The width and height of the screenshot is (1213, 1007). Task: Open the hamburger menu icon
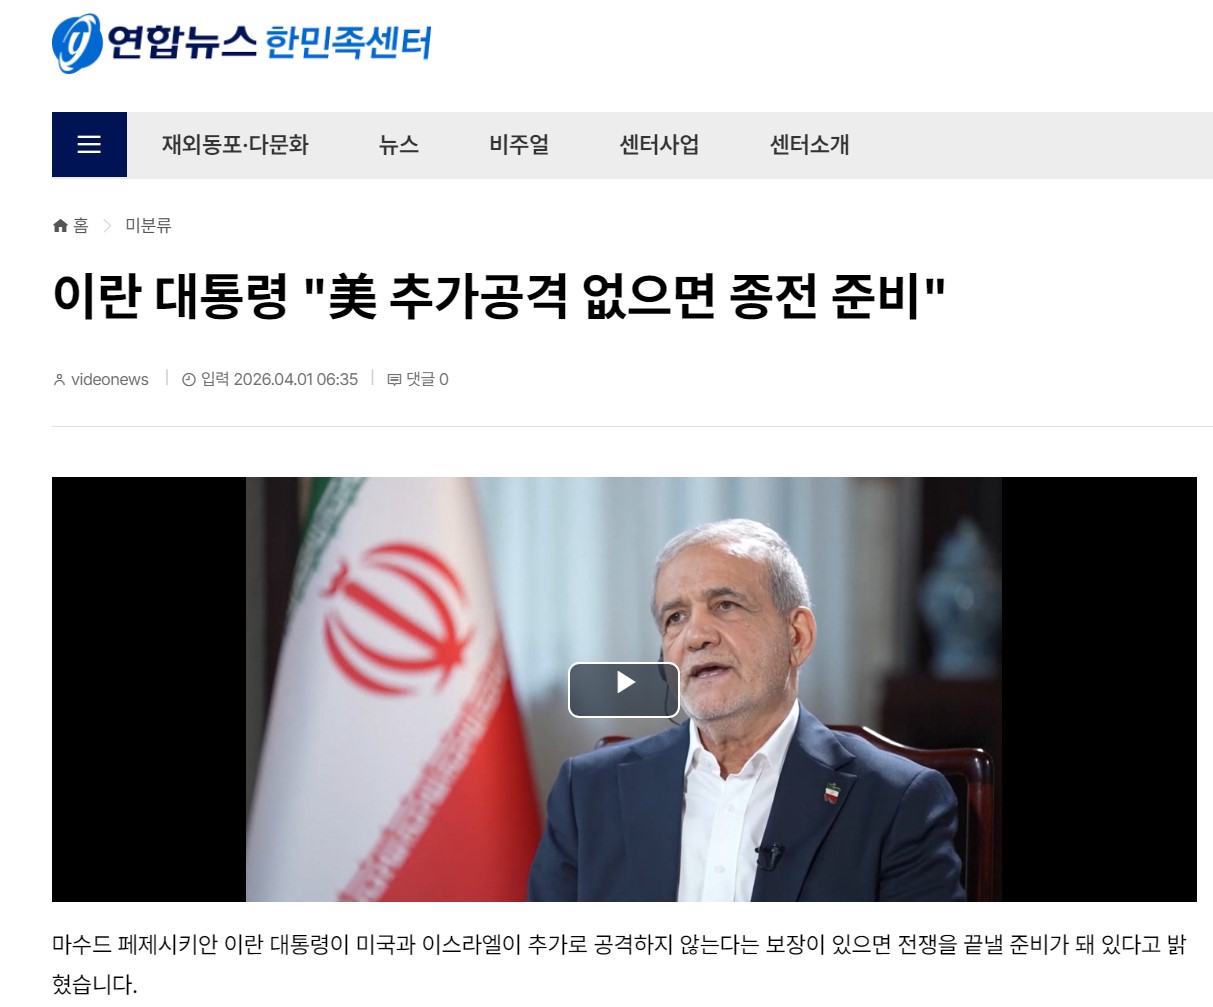(x=89, y=144)
